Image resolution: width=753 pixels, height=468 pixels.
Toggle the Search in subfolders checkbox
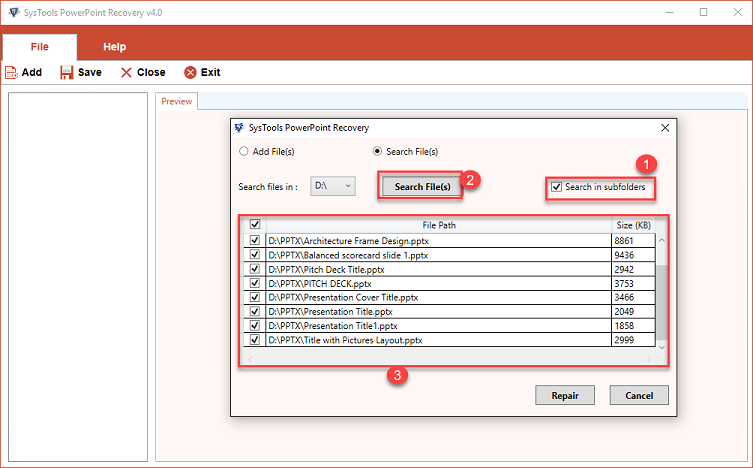(557, 187)
